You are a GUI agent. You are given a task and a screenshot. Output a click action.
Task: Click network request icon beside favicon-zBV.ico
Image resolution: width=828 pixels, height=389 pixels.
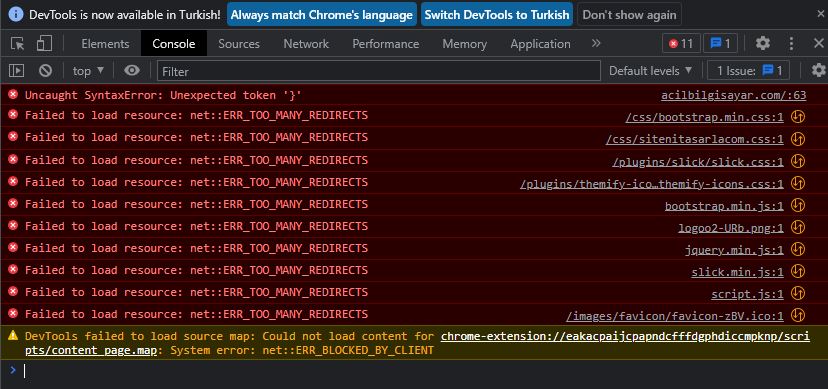(798, 316)
